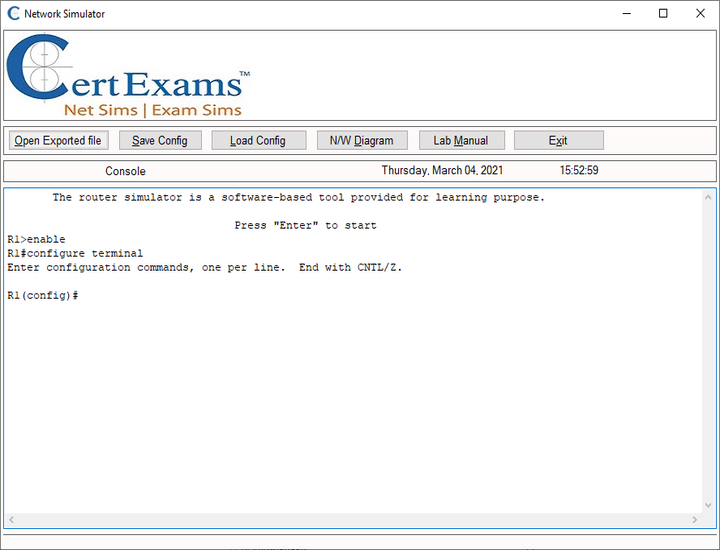Screen dimensions: 720x550
Task: Click the Load Config button
Action: pos(258,140)
